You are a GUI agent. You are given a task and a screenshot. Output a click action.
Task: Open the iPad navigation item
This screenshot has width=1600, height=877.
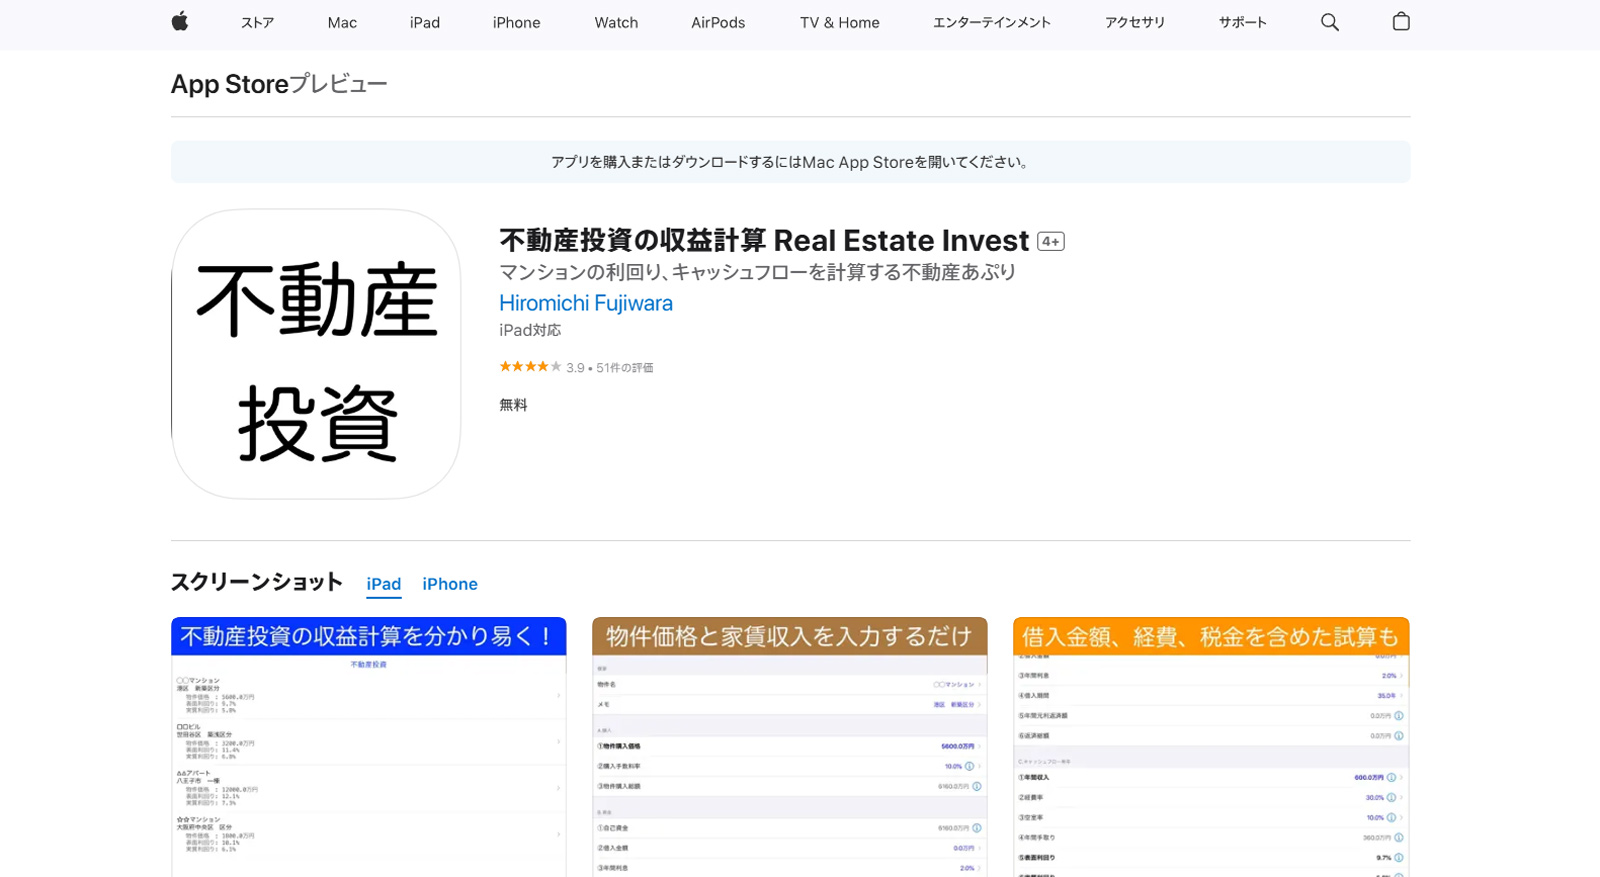[425, 22]
